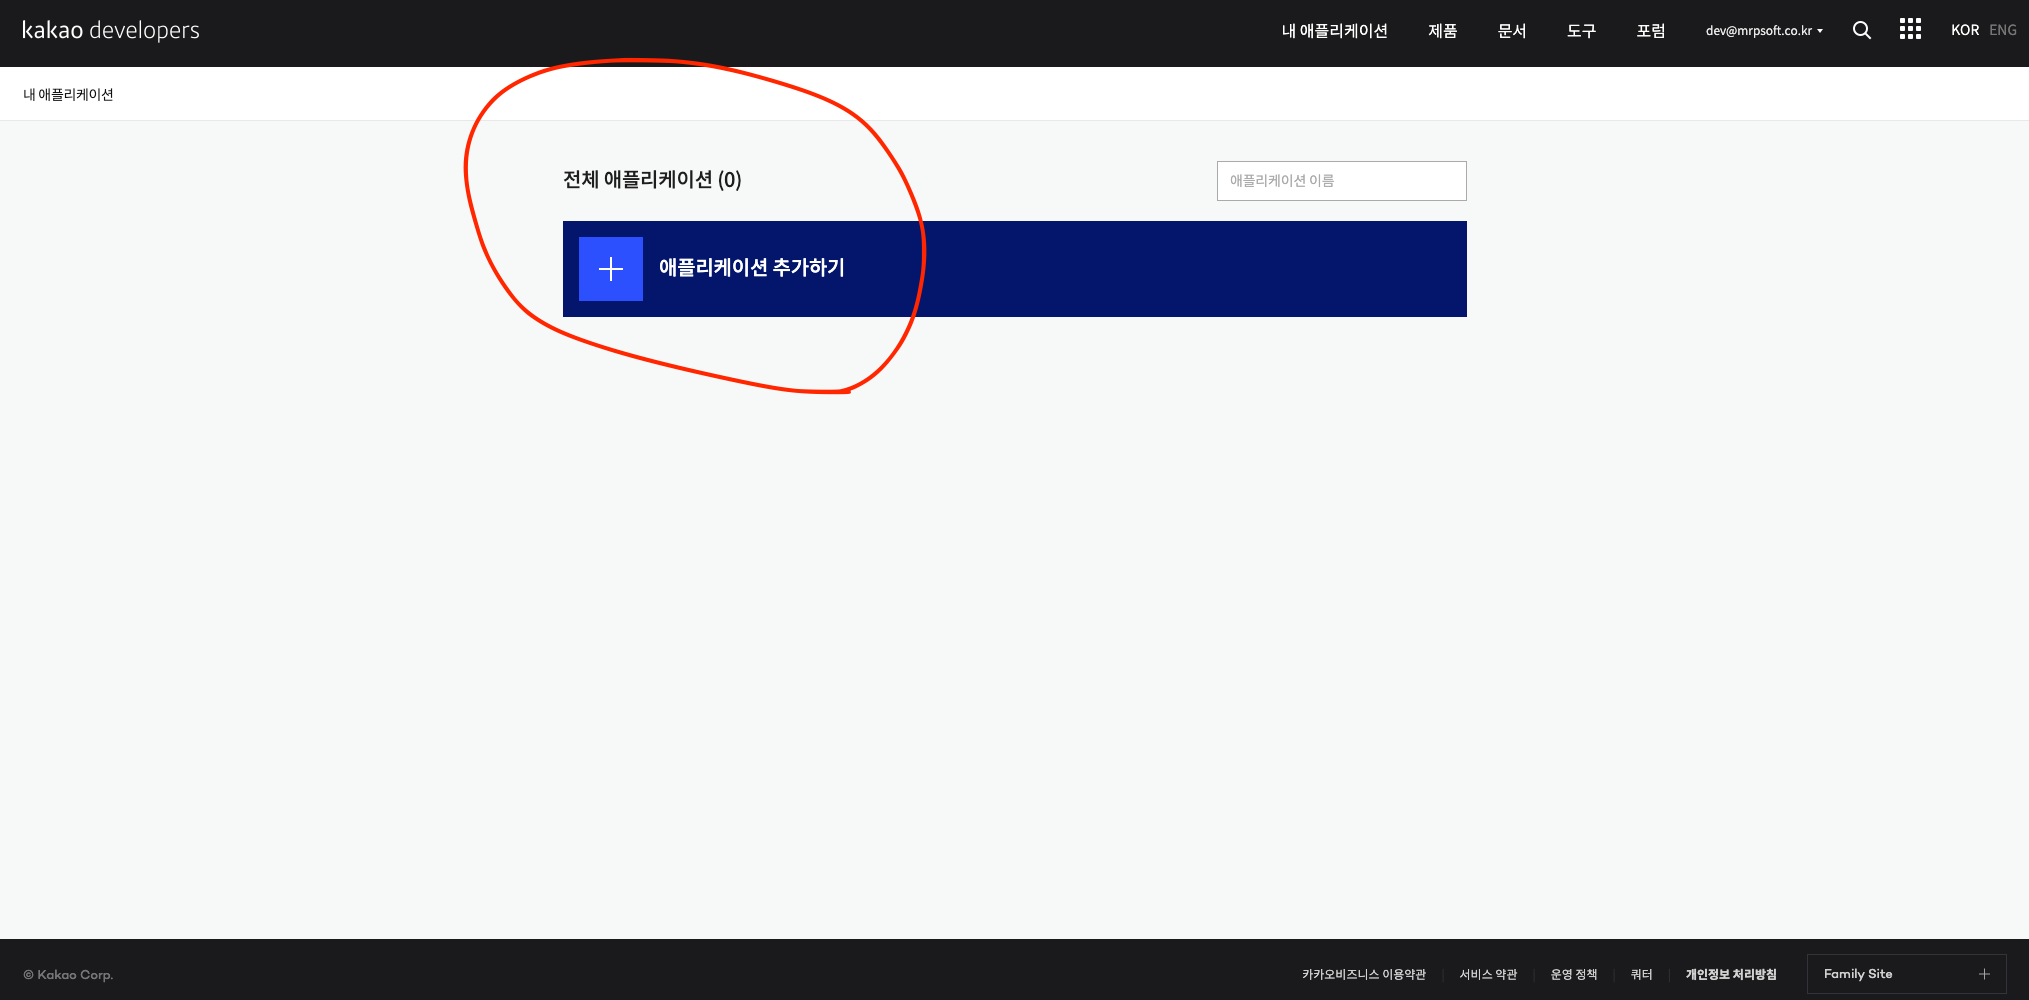Click the 내 애플리케이션 breadcrumb
The width and height of the screenshot is (2029, 1000).
[x=68, y=95]
